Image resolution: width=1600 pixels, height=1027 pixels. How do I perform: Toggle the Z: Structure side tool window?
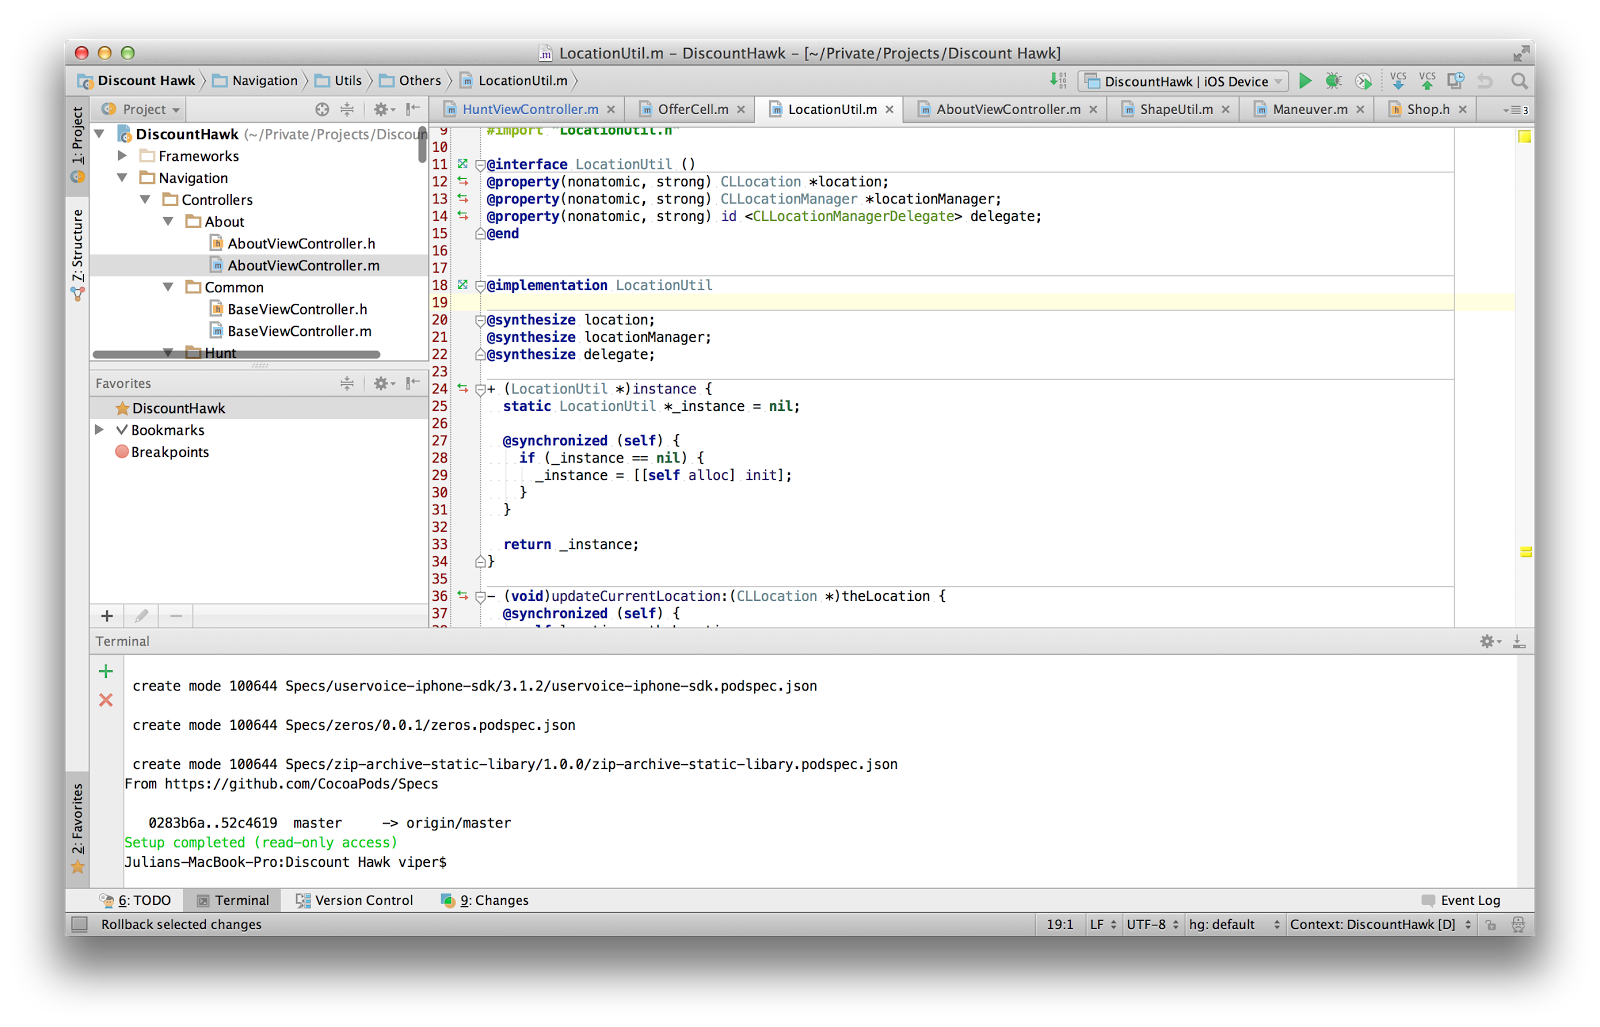(x=77, y=254)
